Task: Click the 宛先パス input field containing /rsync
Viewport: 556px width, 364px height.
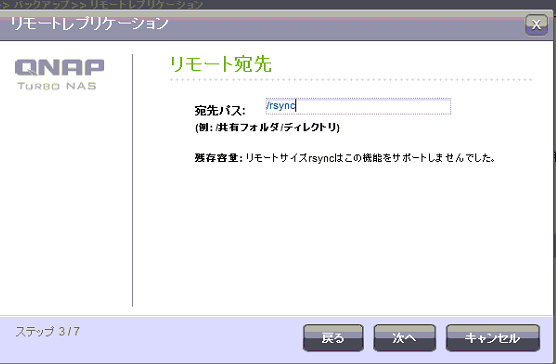Action: (358, 106)
